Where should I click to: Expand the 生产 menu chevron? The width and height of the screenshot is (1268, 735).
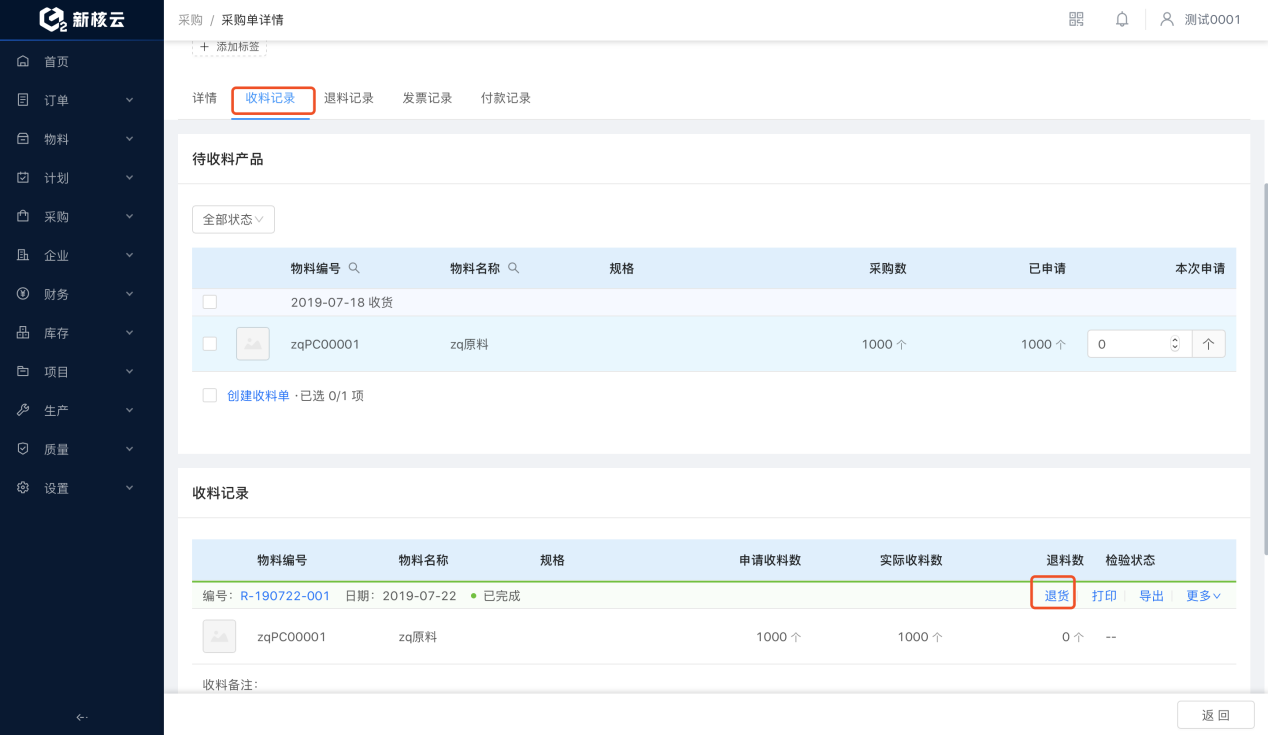130,411
